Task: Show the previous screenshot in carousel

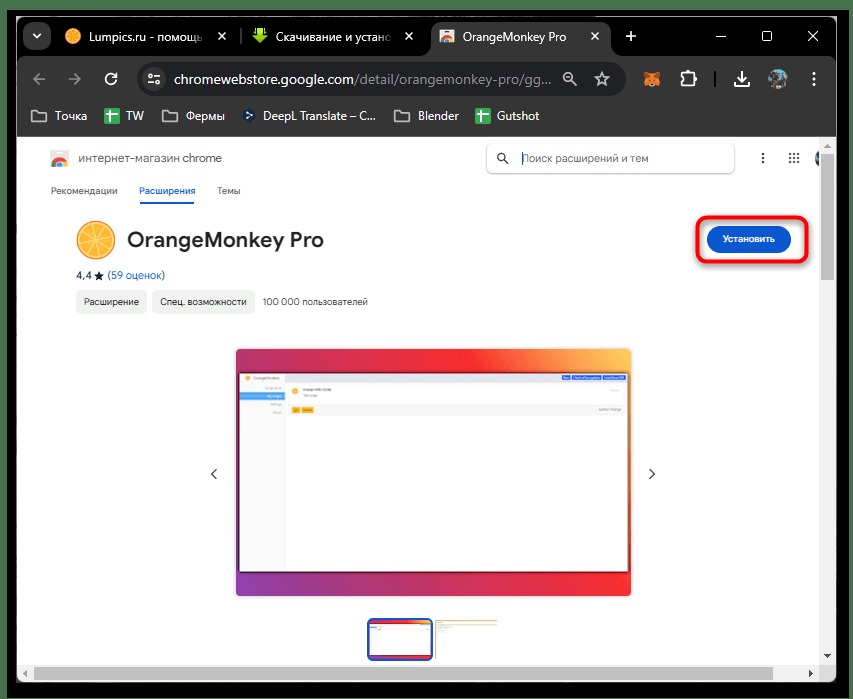Action: click(214, 474)
